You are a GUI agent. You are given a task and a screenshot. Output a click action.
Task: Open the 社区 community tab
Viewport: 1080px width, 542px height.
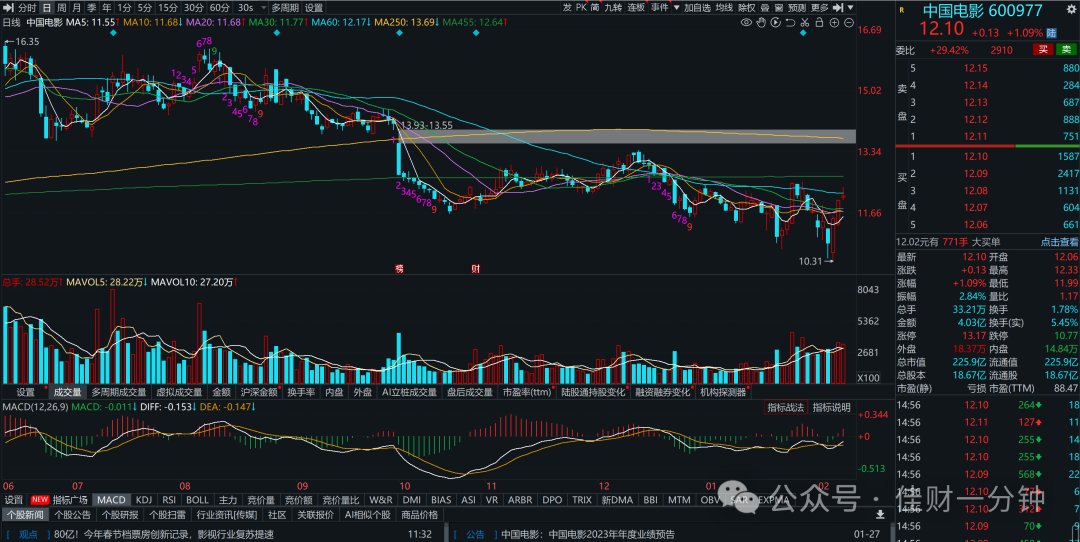(x=277, y=514)
